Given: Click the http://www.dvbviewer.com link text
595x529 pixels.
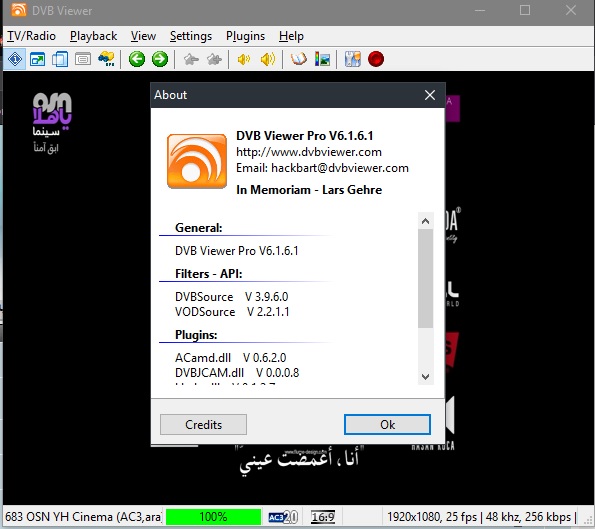Looking at the screenshot, I should coord(309,152).
